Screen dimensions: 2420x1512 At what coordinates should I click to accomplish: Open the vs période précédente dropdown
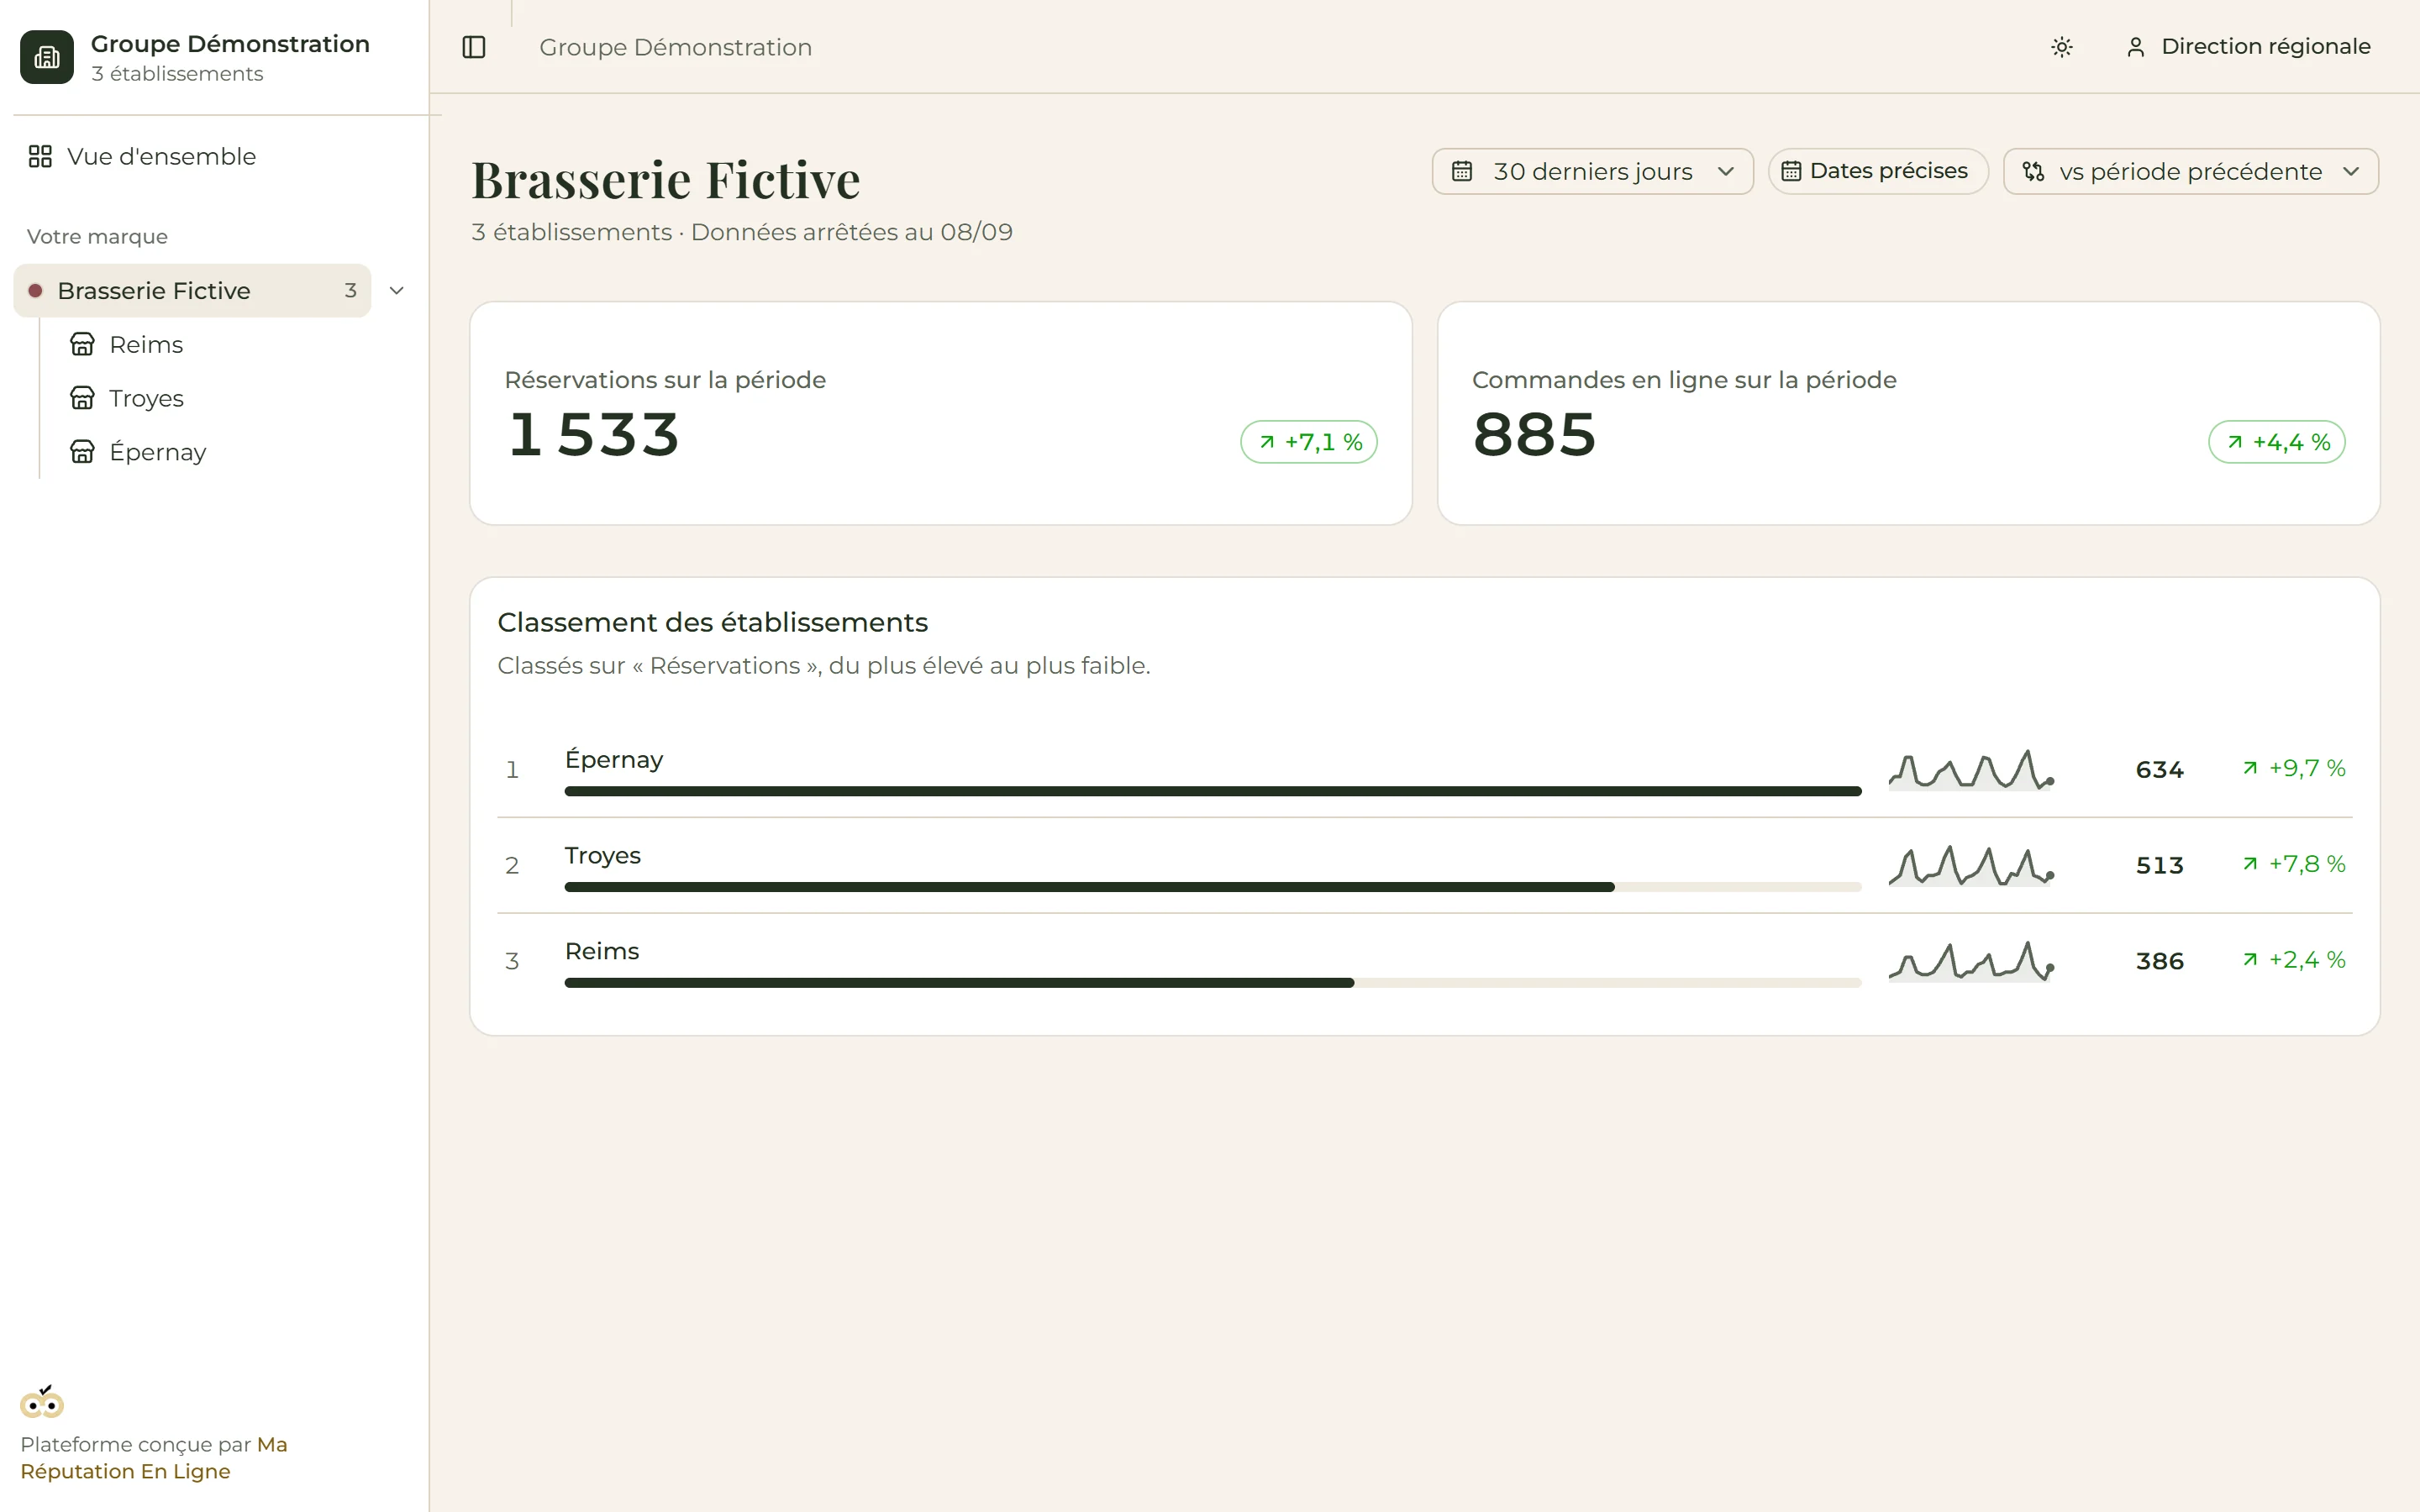click(x=2190, y=172)
